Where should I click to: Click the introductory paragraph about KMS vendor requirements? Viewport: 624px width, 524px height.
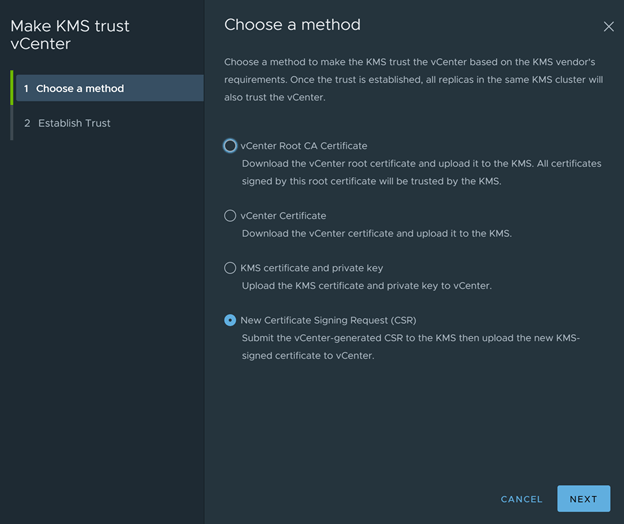pyautogui.click(x=413, y=80)
